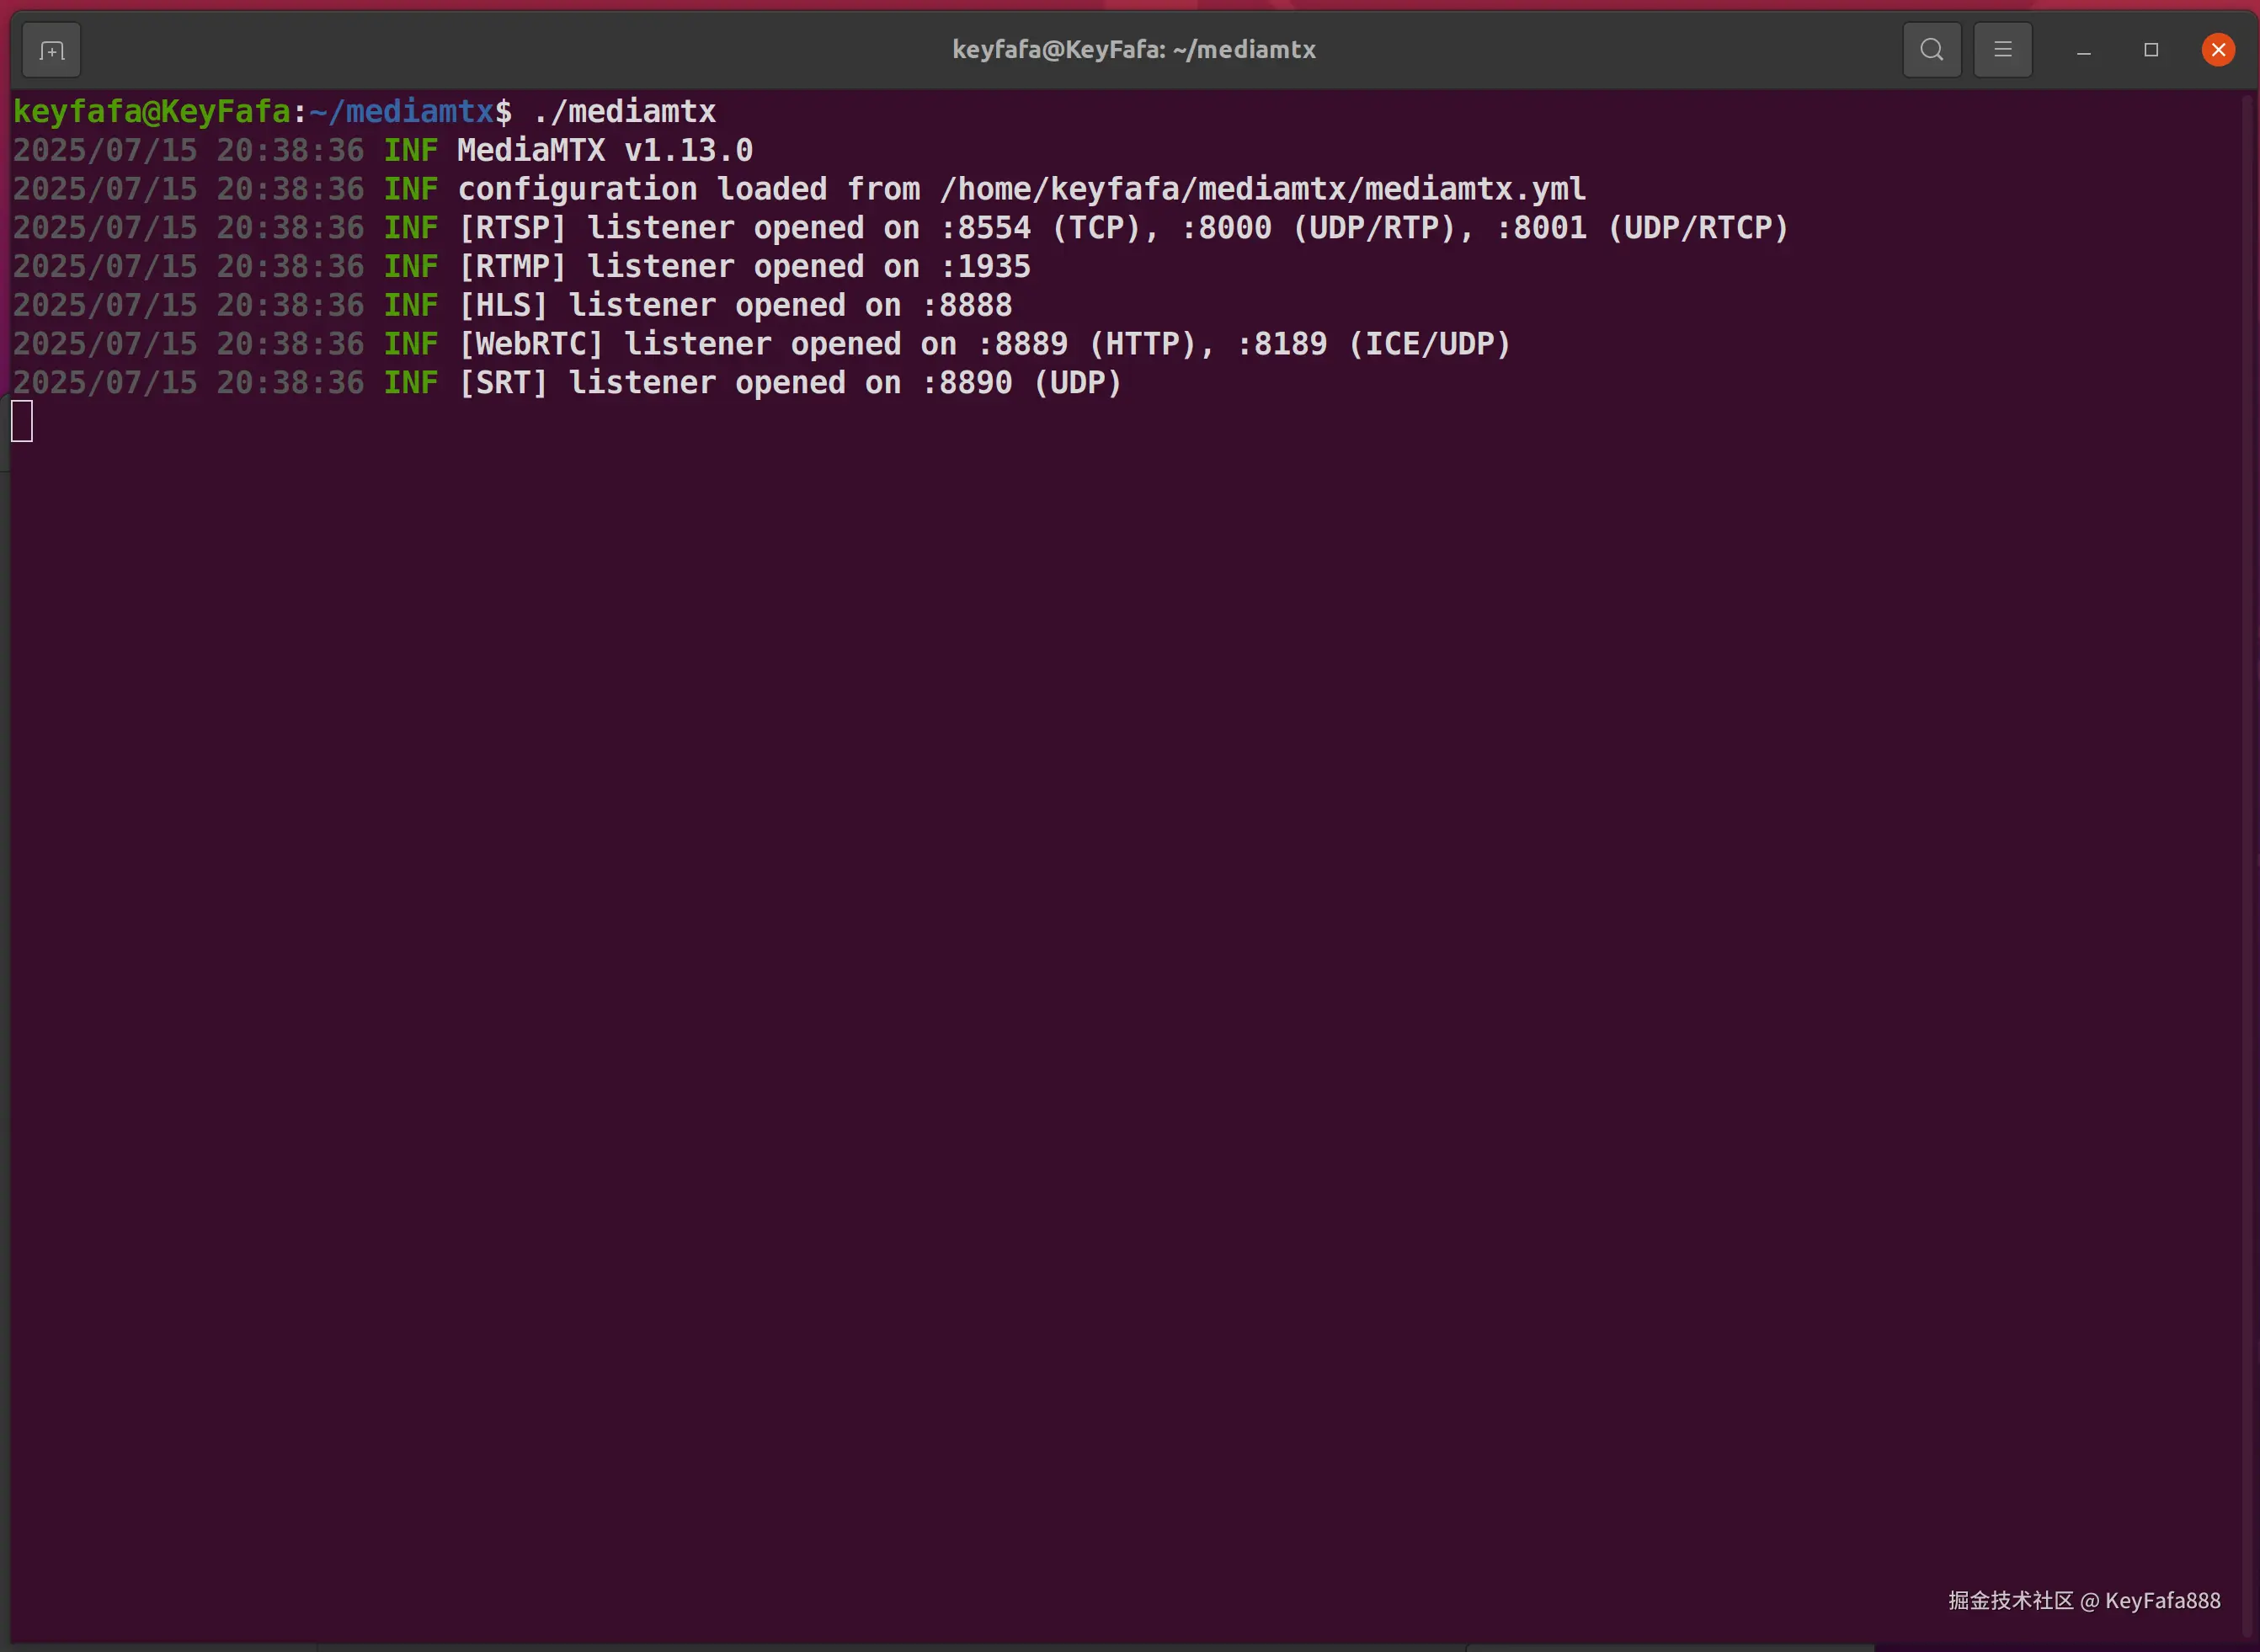This screenshot has height=1652, width=2260.
Task: Click the KeyFafa888 watermark text
Action: 2161,1600
